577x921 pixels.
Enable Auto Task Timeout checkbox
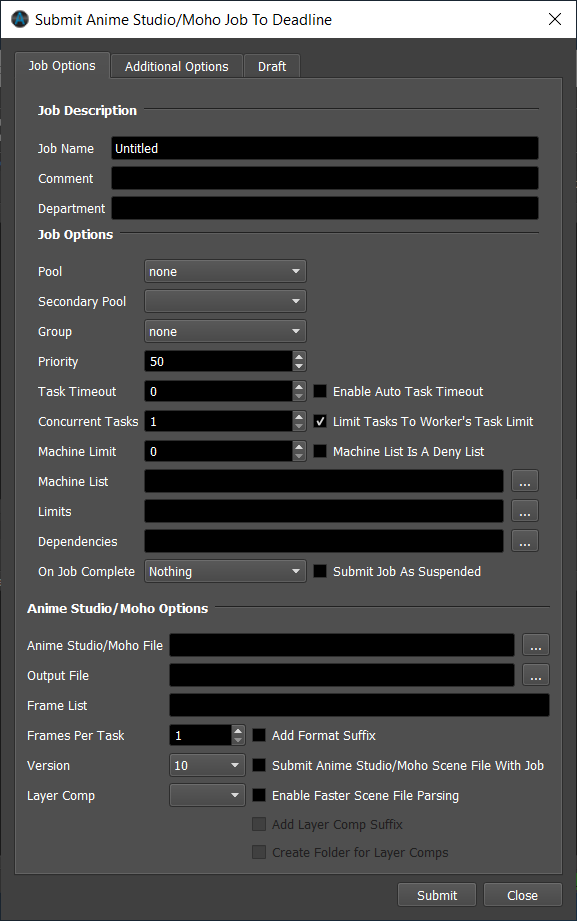320,391
